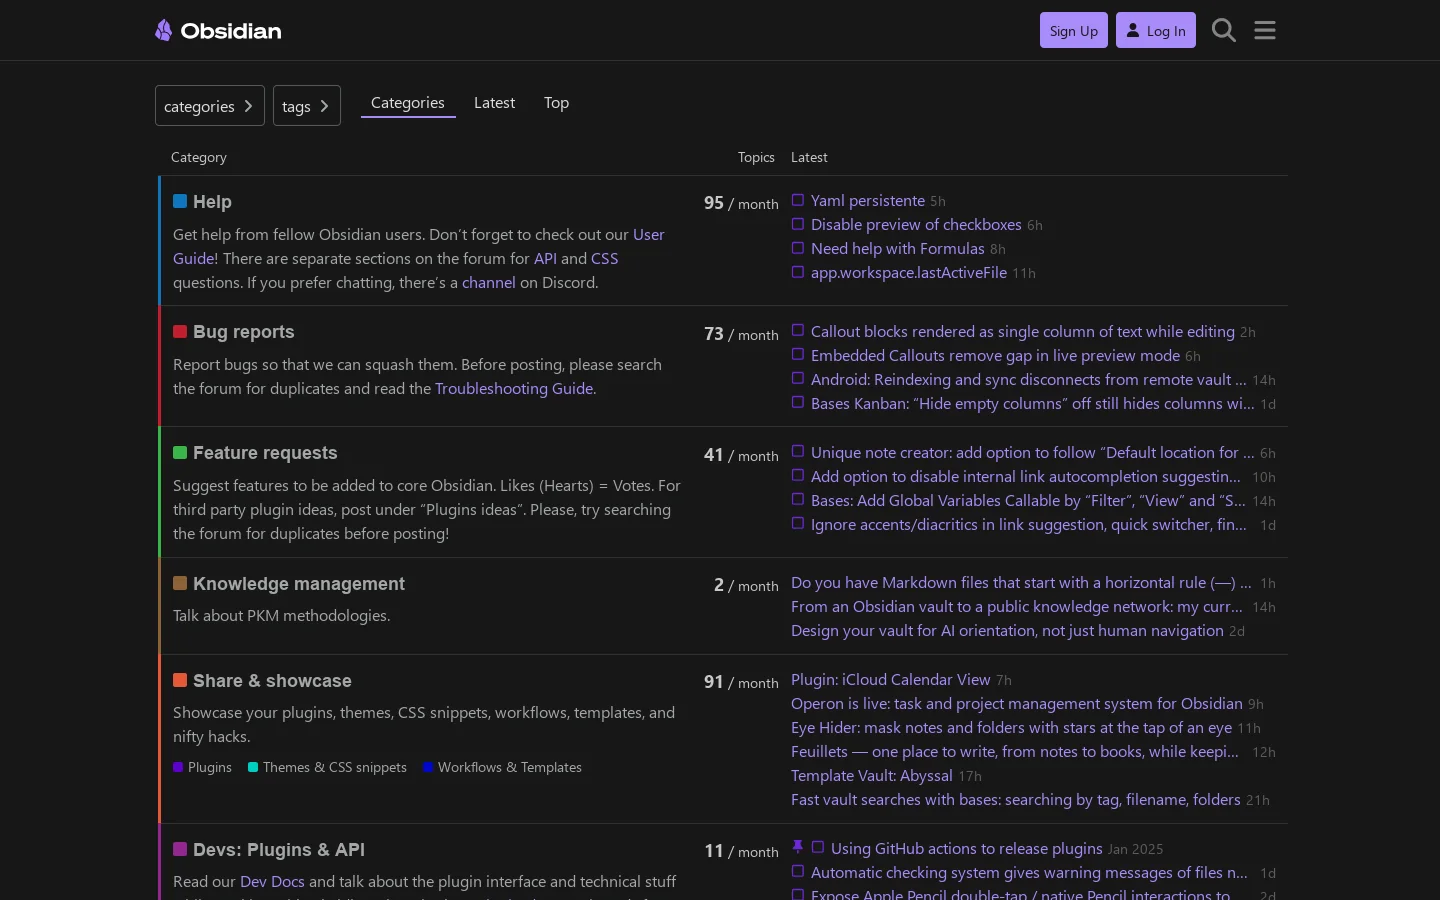Image resolution: width=1440 pixels, height=900 pixels.
Task: Click the box icon beside Automatic checking system topic
Action: (x=798, y=871)
